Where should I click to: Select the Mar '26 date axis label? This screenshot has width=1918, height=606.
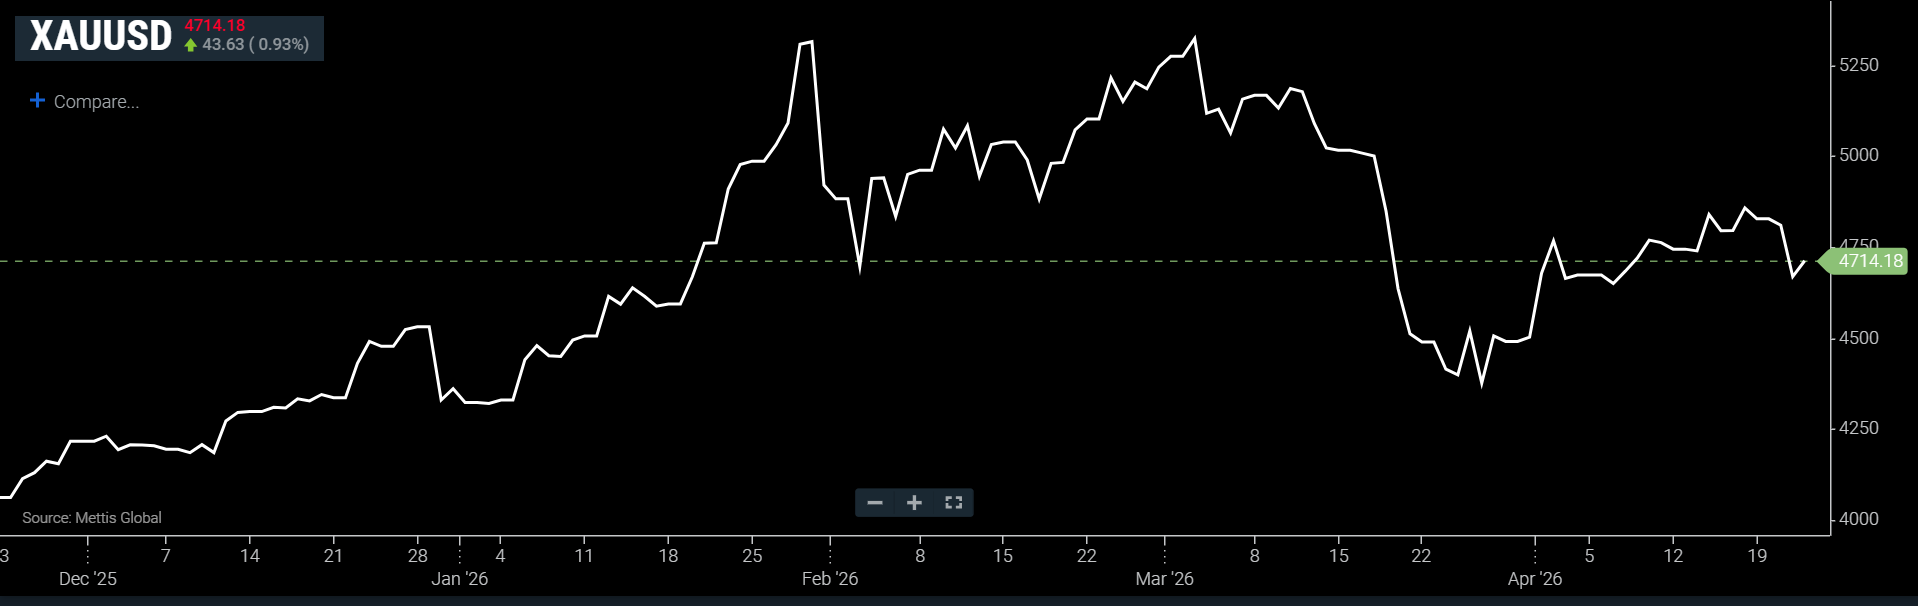click(1165, 579)
